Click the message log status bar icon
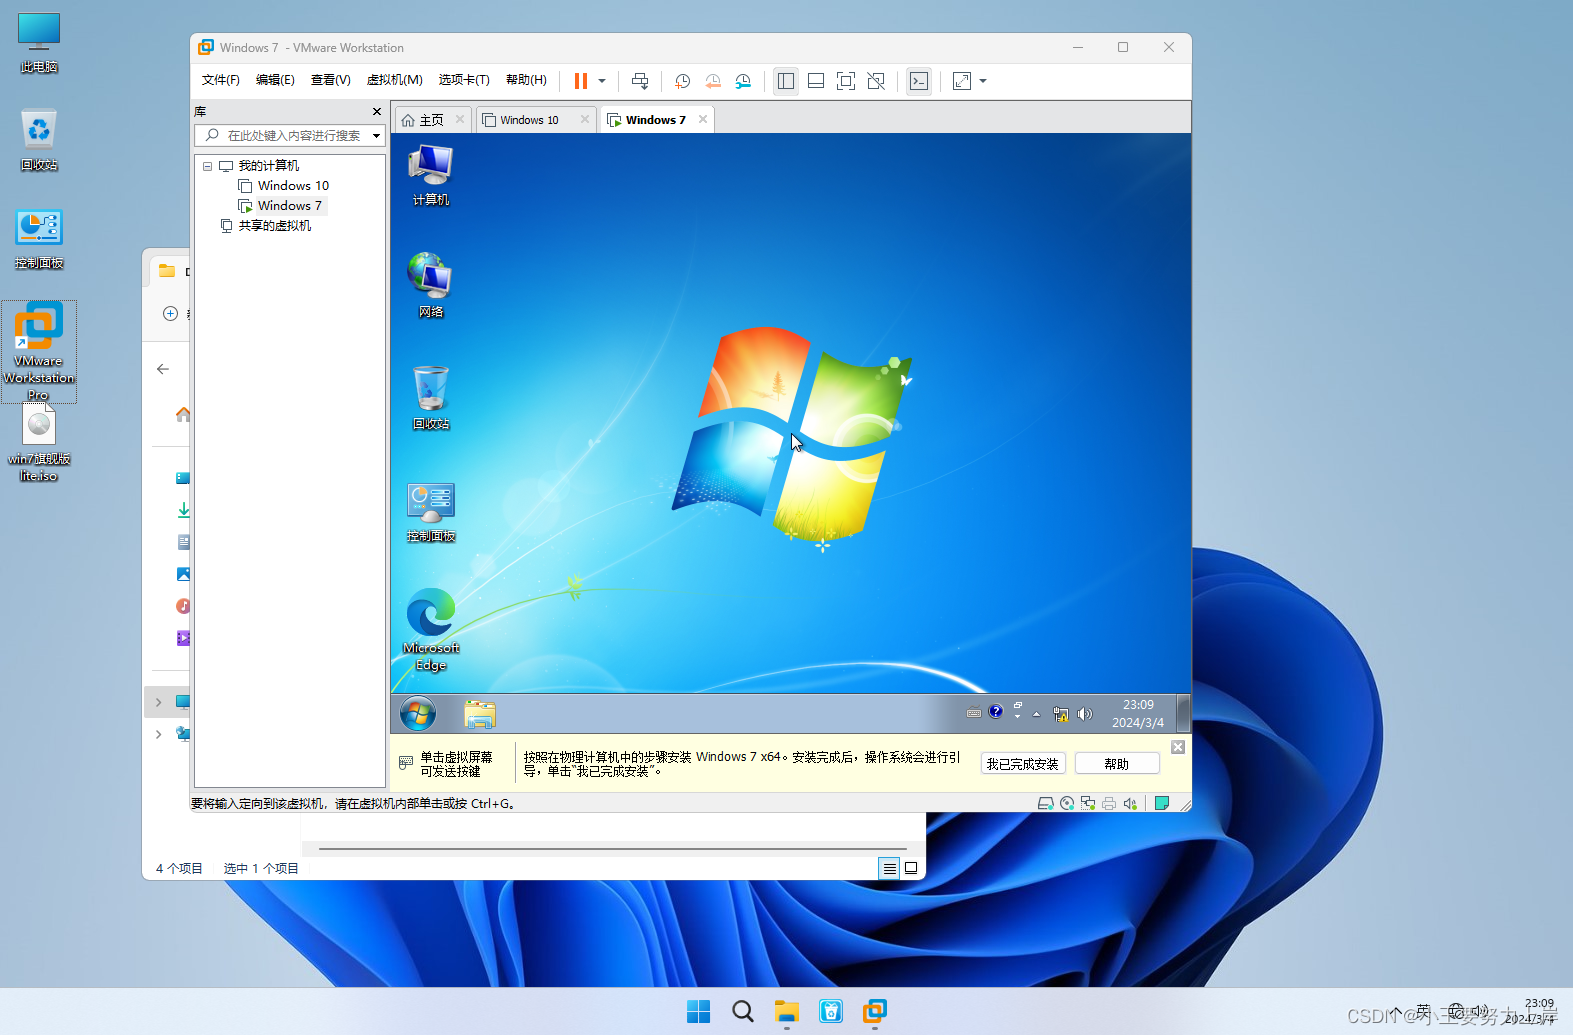Screen dimensions: 1573x1035 [x=1162, y=803]
